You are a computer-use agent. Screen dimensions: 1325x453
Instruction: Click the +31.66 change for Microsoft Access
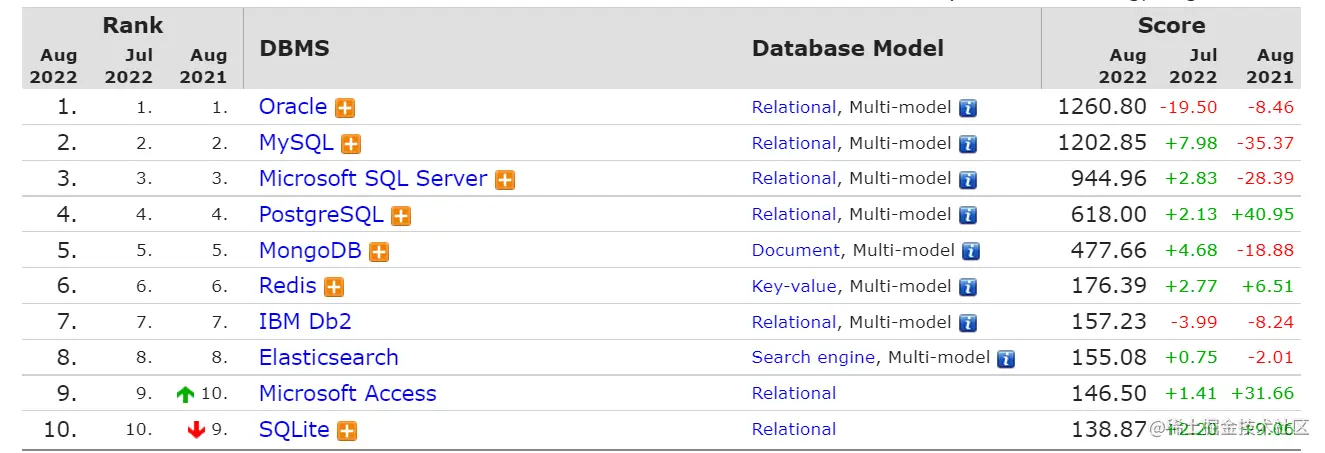pyautogui.click(x=1262, y=393)
